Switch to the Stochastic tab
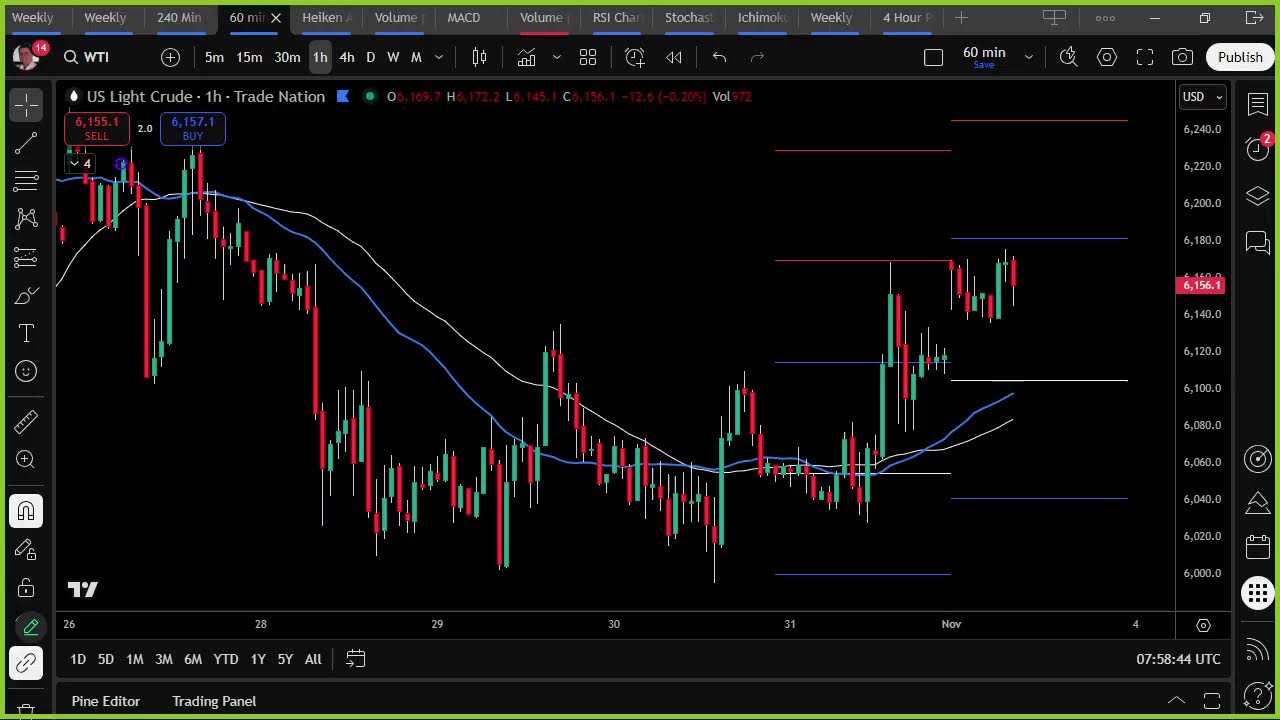Viewport: 1280px width, 720px height. [689, 17]
